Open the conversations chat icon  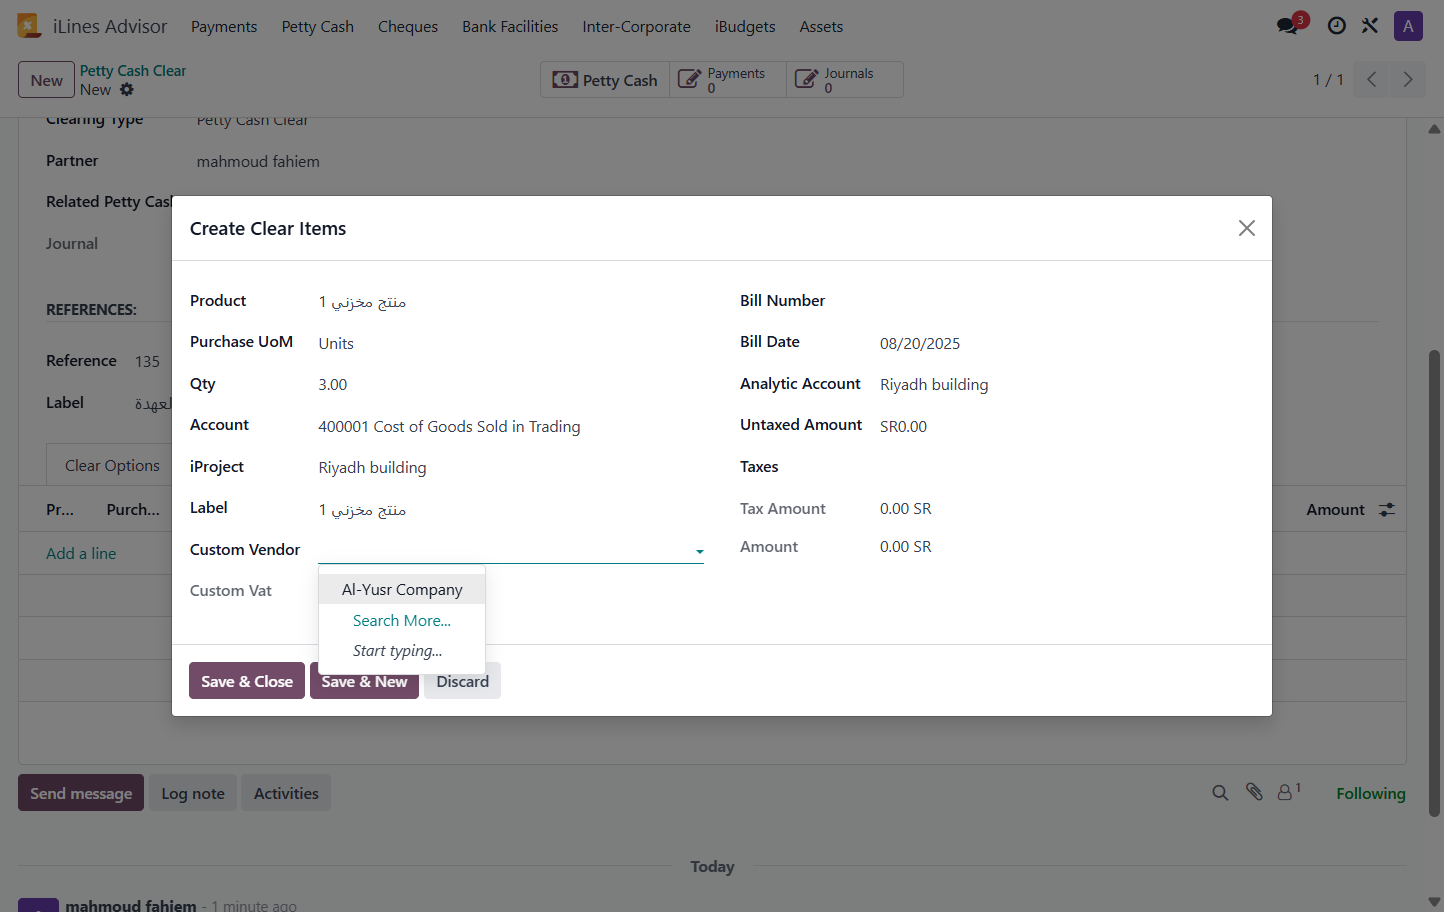1288,26
